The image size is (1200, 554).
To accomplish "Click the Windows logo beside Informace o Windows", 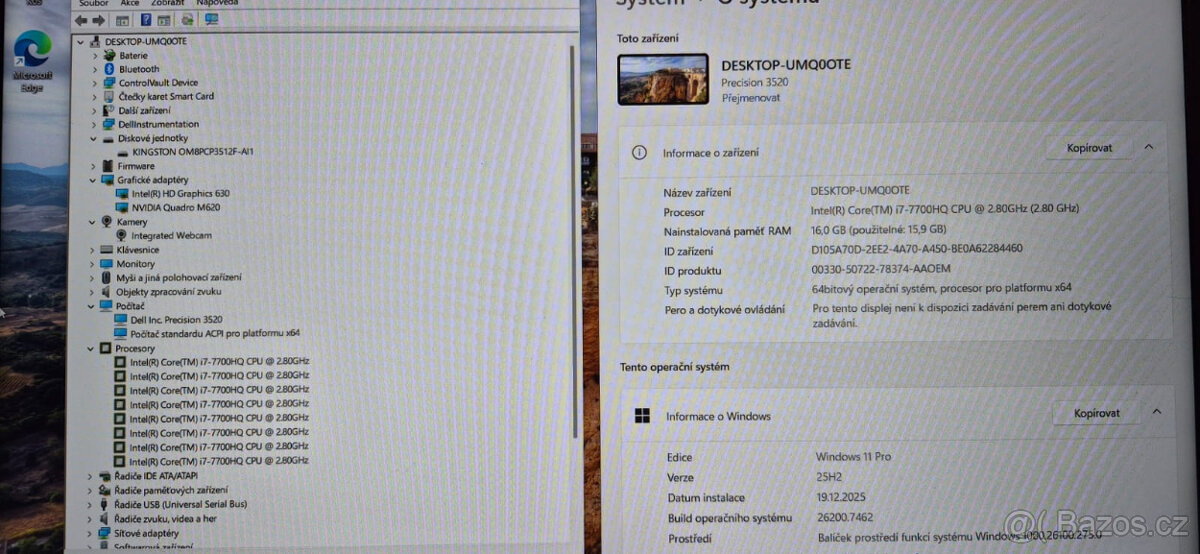I will pyautogui.click(x=642, y=416).
